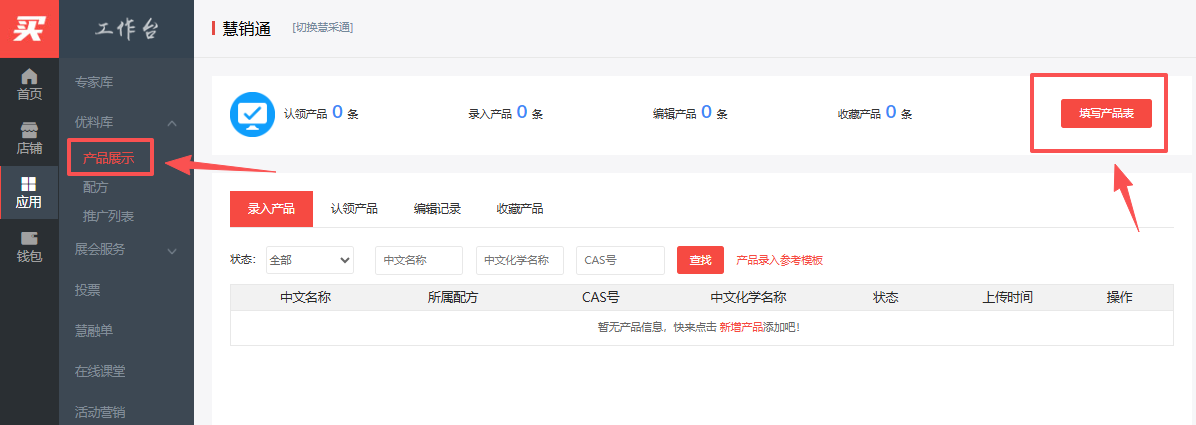Expand the 展会服务 menu chevron
This screenshot has width=1196, height=425.
point(172,250)
